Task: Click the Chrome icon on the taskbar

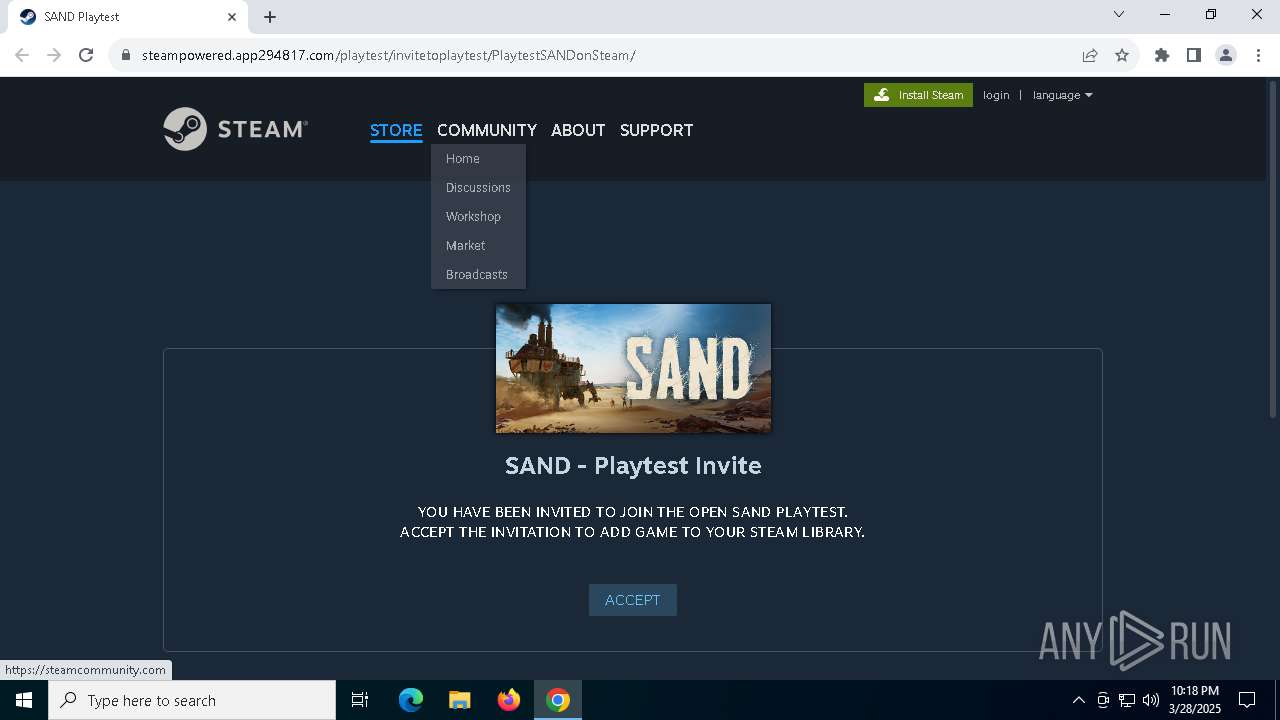Action: pos(558,700)
